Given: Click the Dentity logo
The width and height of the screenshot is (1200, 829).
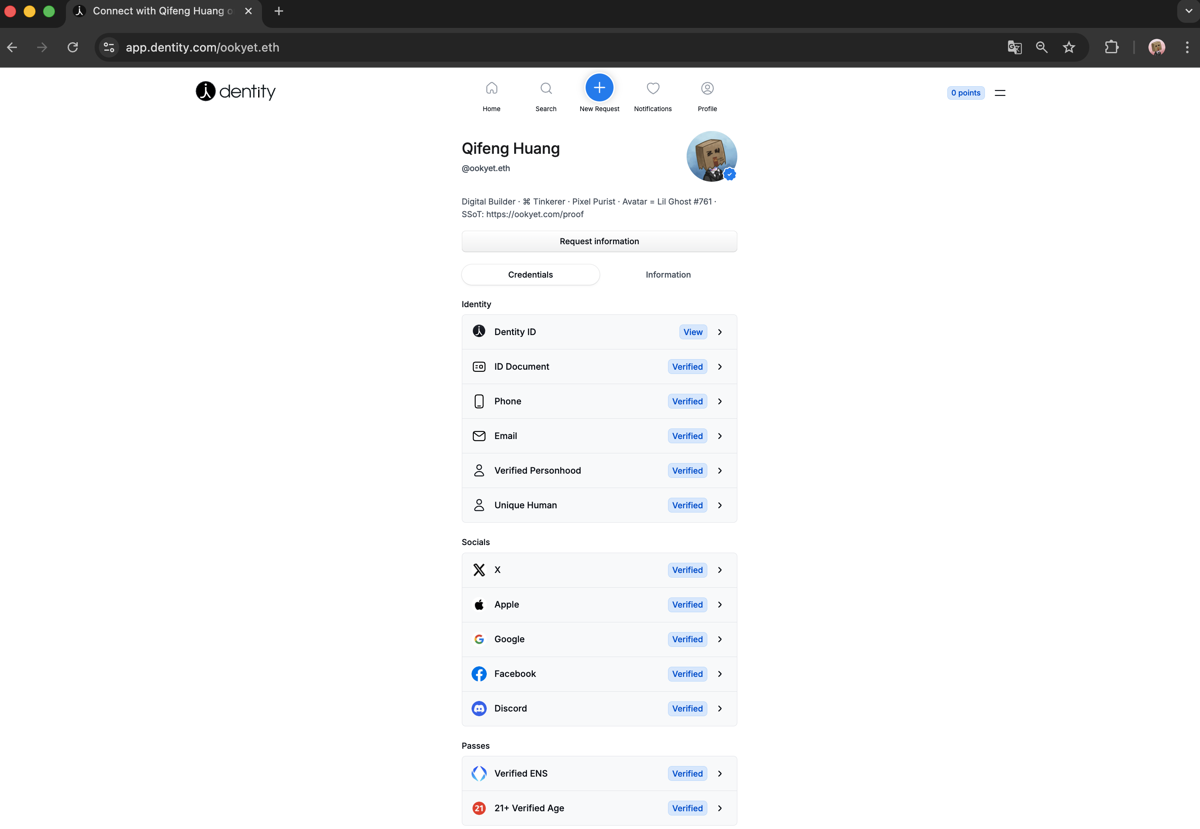Looking at the screenshot, I should tap(235, 91).
